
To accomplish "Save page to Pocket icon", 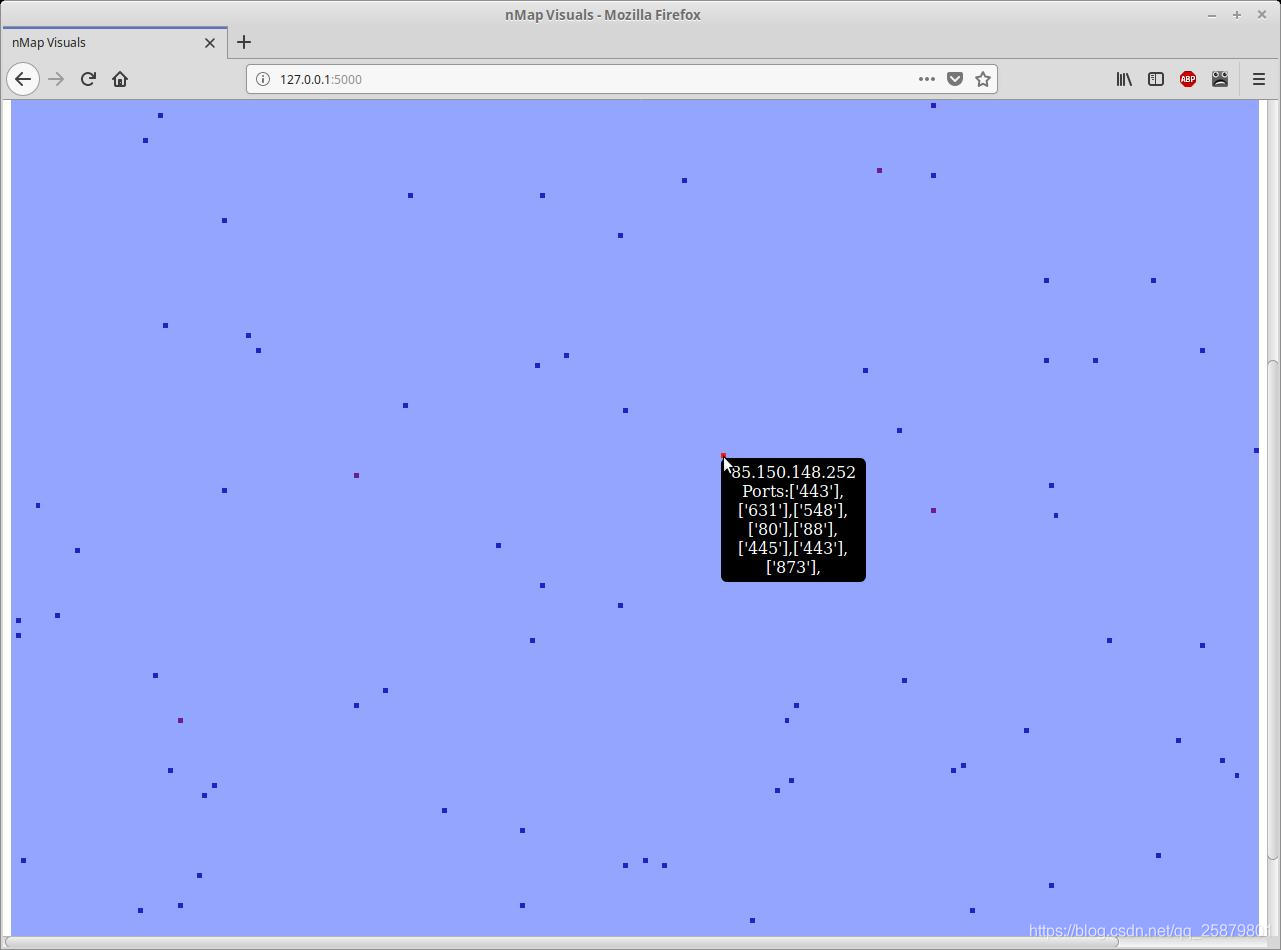I will pos(955,79).
